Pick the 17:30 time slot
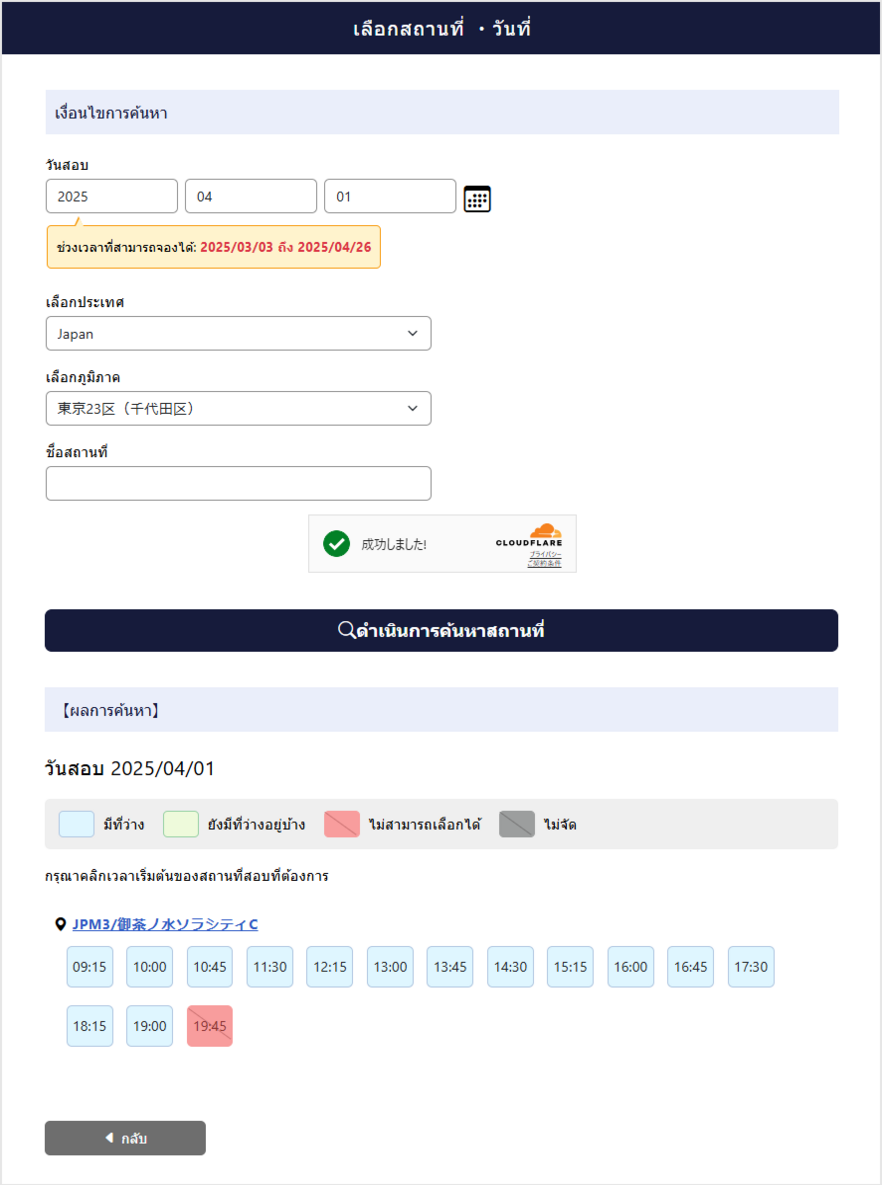 coord(751,967)
